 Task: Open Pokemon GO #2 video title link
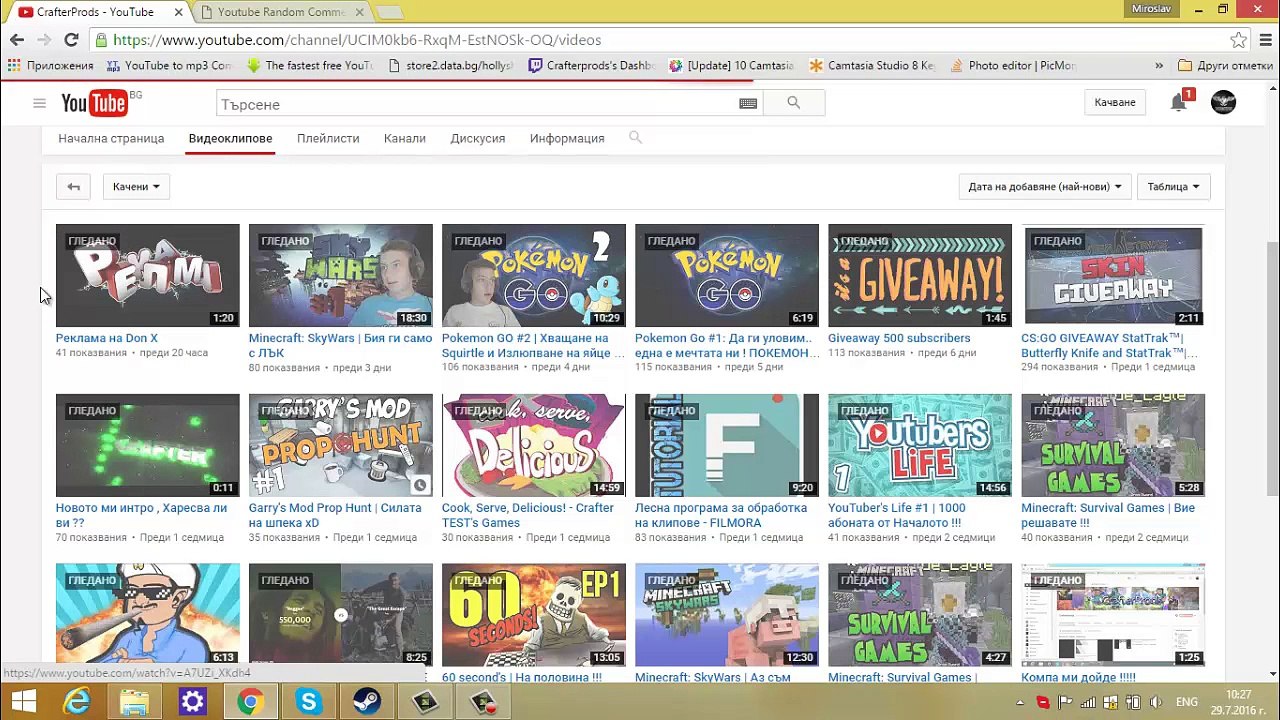tap(533, 345)
